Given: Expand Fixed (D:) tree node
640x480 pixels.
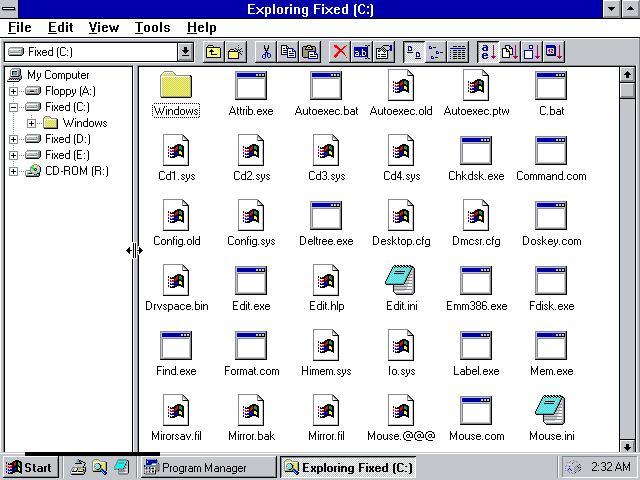Looking at the screenshot, I should (13, 140).
